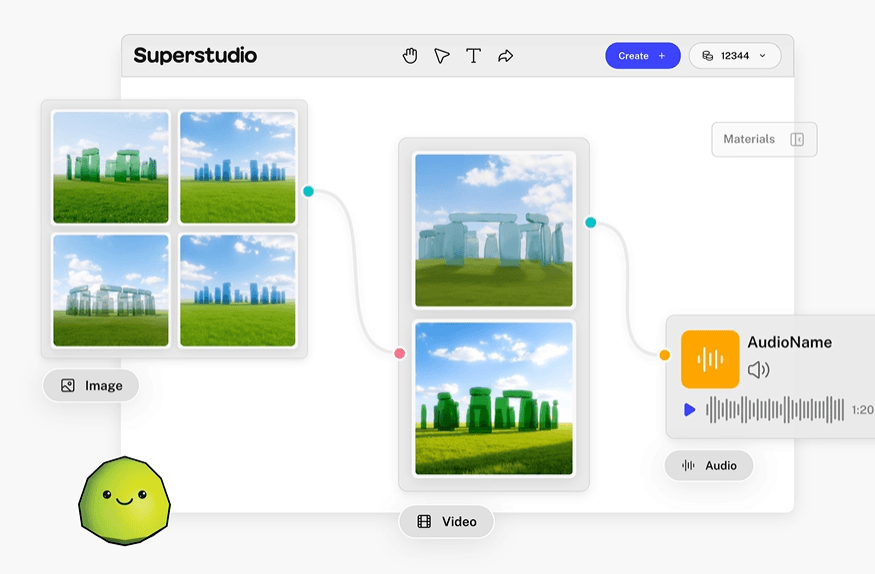Image resolution: width=875 pixels, height=574 pixels.
Task: Expand the 12344 credits dropdown chevron
Action: click(763, 56)
